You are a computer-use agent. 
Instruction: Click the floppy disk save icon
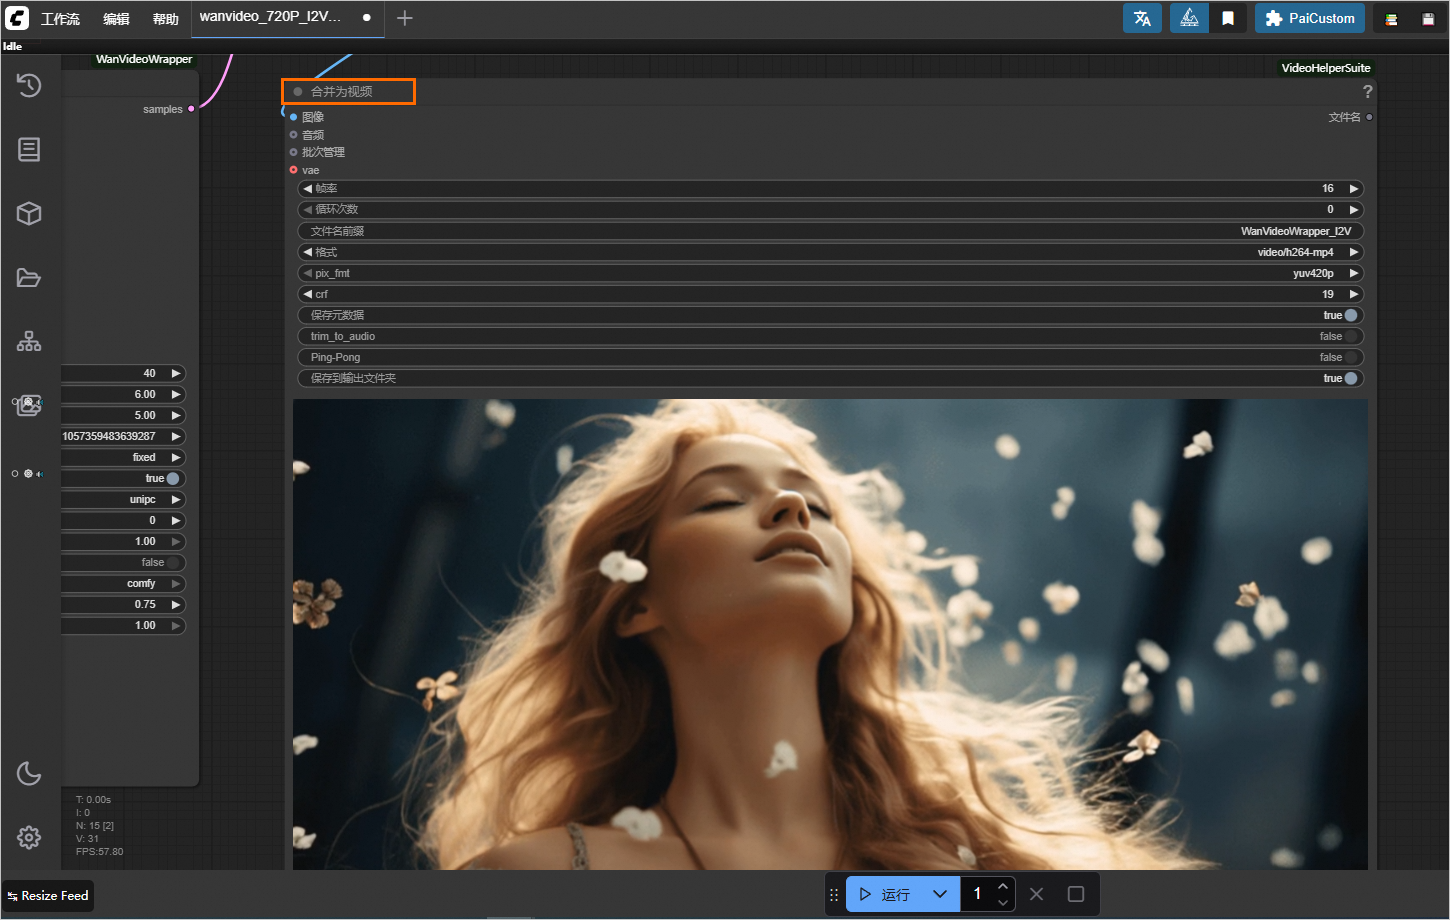(1428, 19)
